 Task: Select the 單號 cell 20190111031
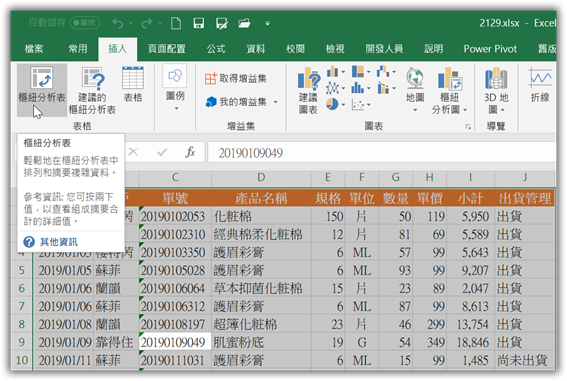175,360
